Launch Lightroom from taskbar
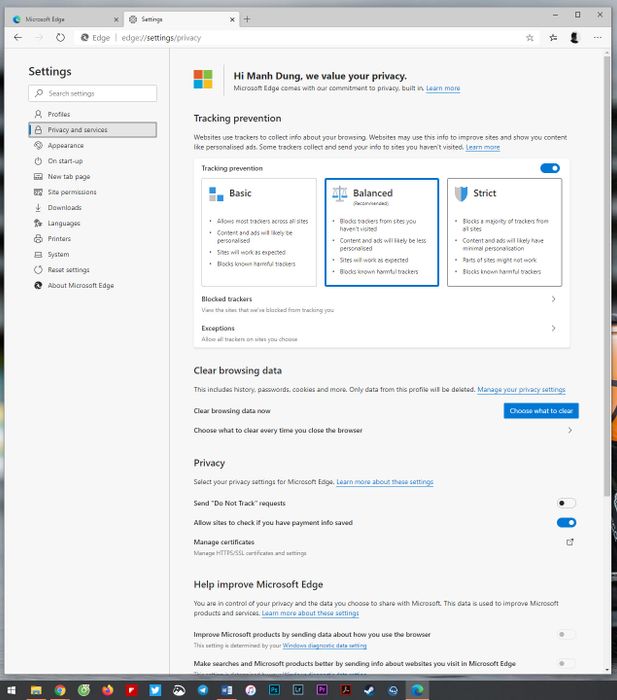The image size is (617, 700). pyautogui.click(x=298, y=691)
